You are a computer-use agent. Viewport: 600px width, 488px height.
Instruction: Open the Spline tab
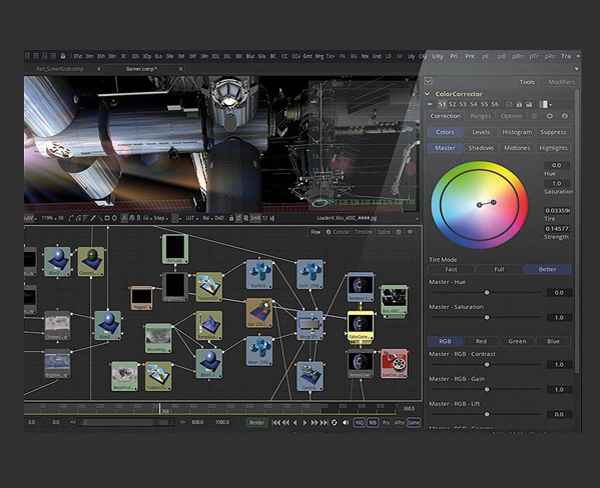384,232
